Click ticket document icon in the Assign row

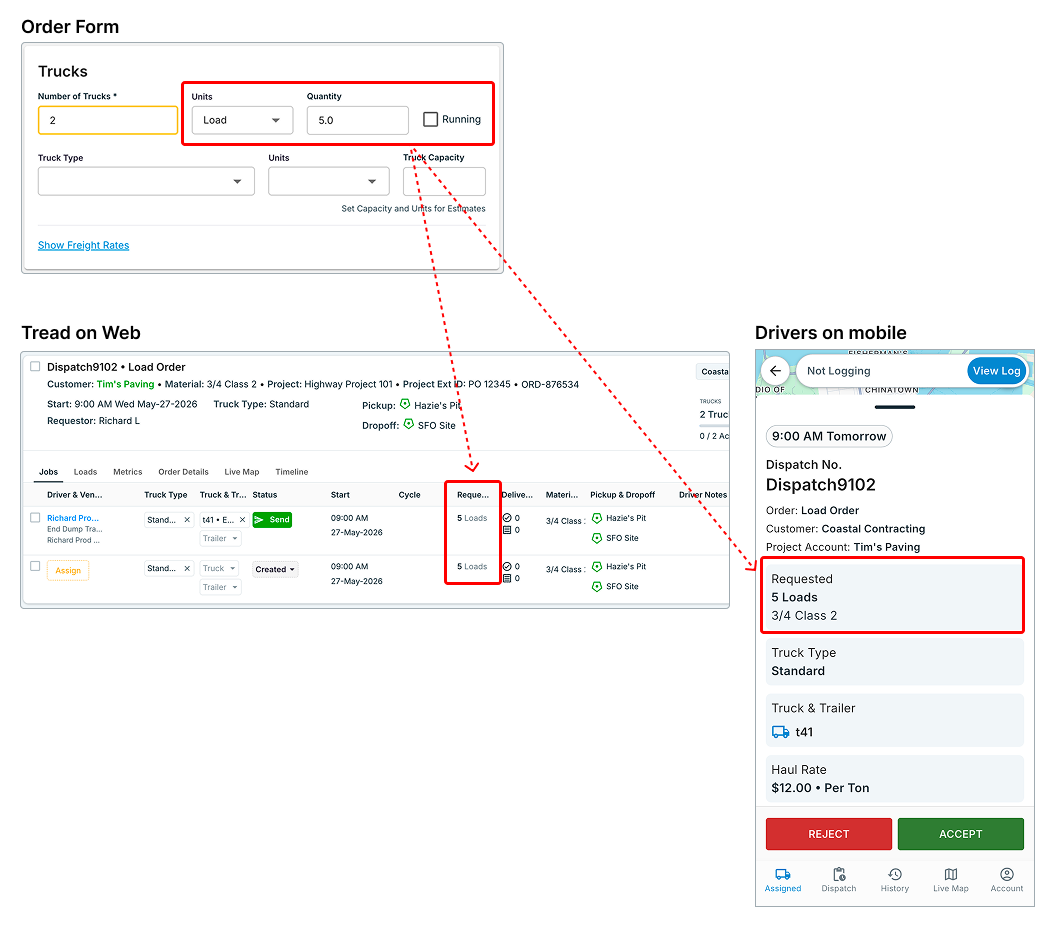pyautogui.click(x=507, y=579)
